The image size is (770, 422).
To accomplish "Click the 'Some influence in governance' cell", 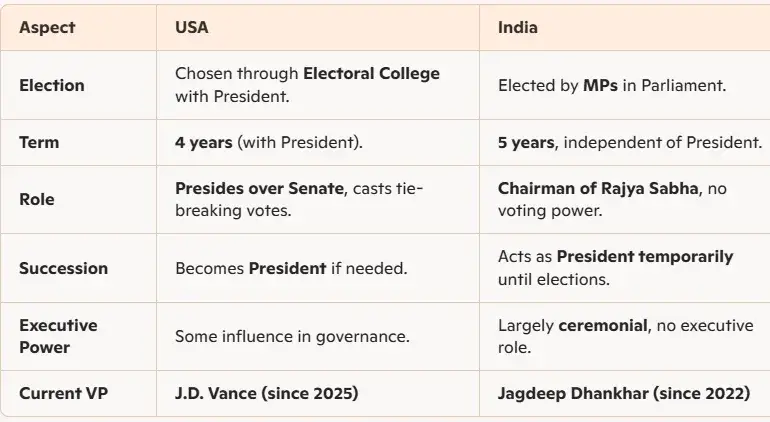I will [292, 337].
